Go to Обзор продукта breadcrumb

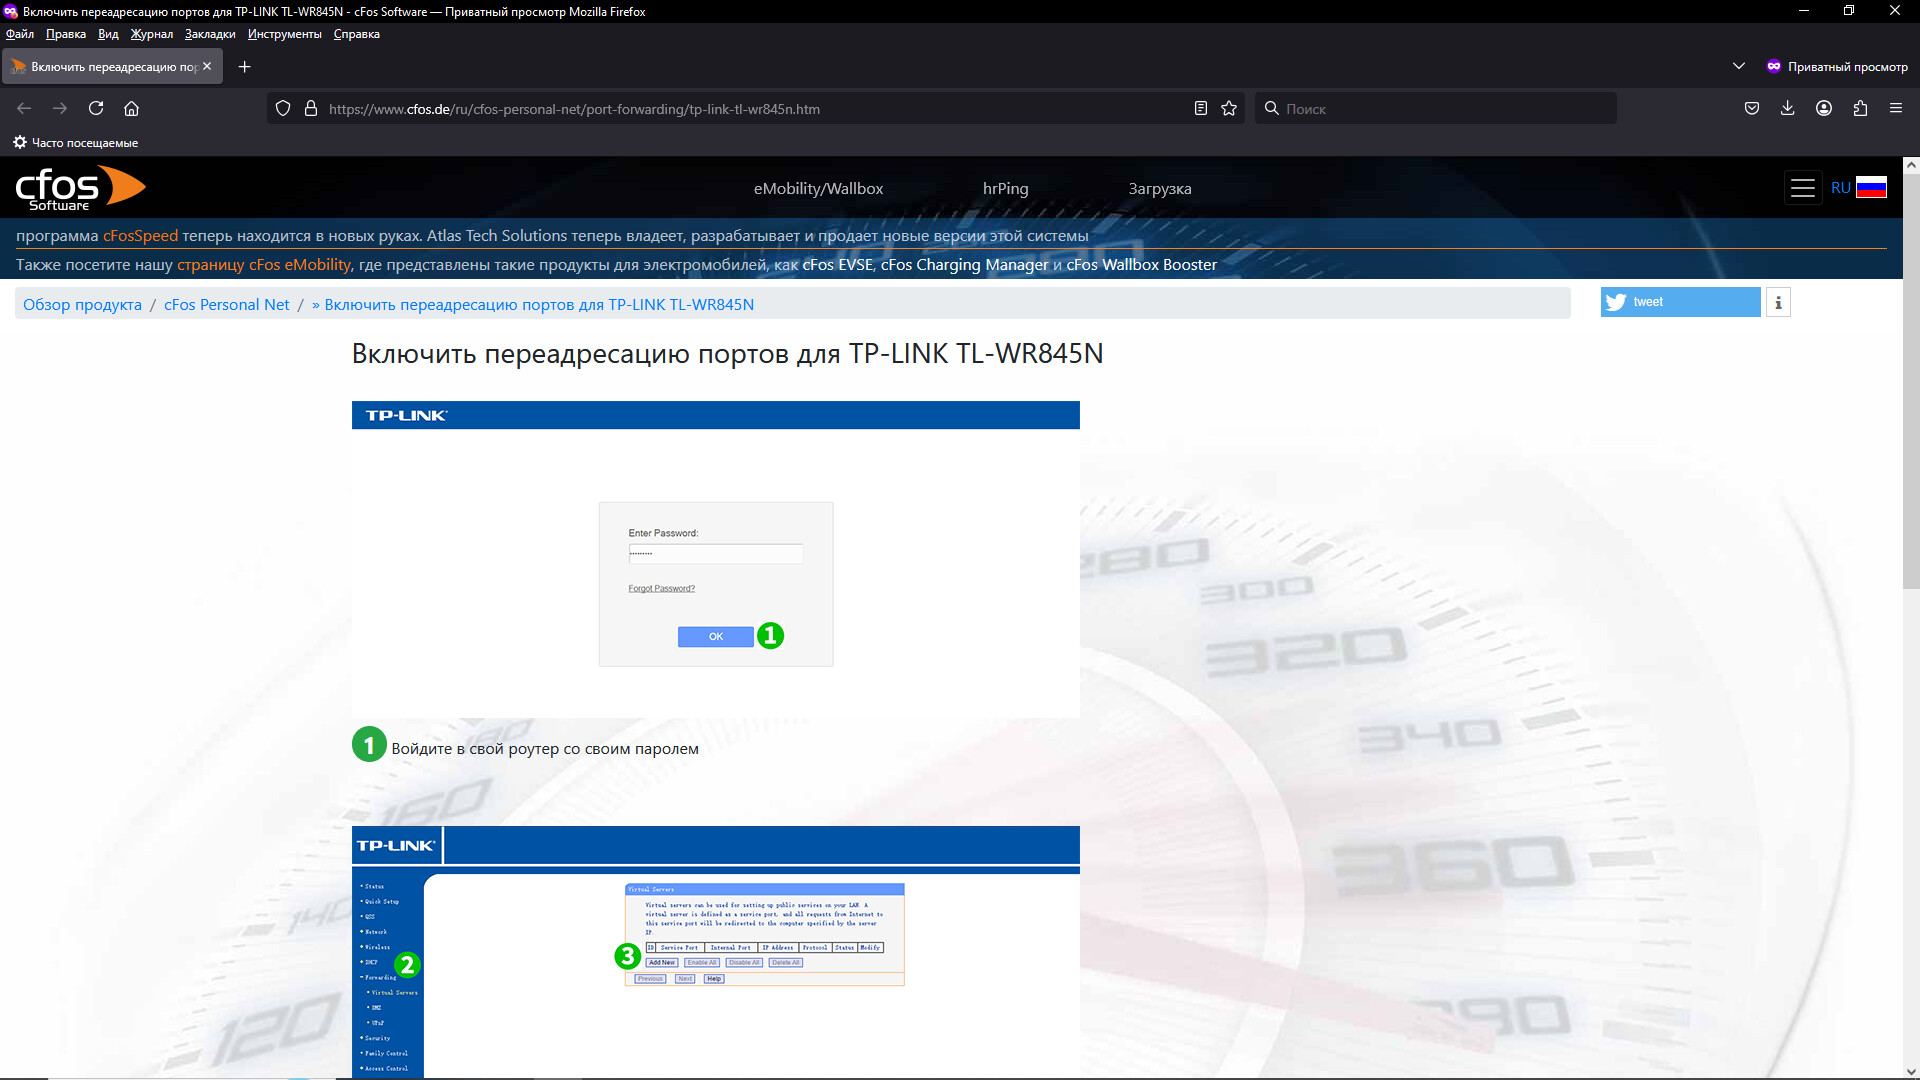pos(82,305)
